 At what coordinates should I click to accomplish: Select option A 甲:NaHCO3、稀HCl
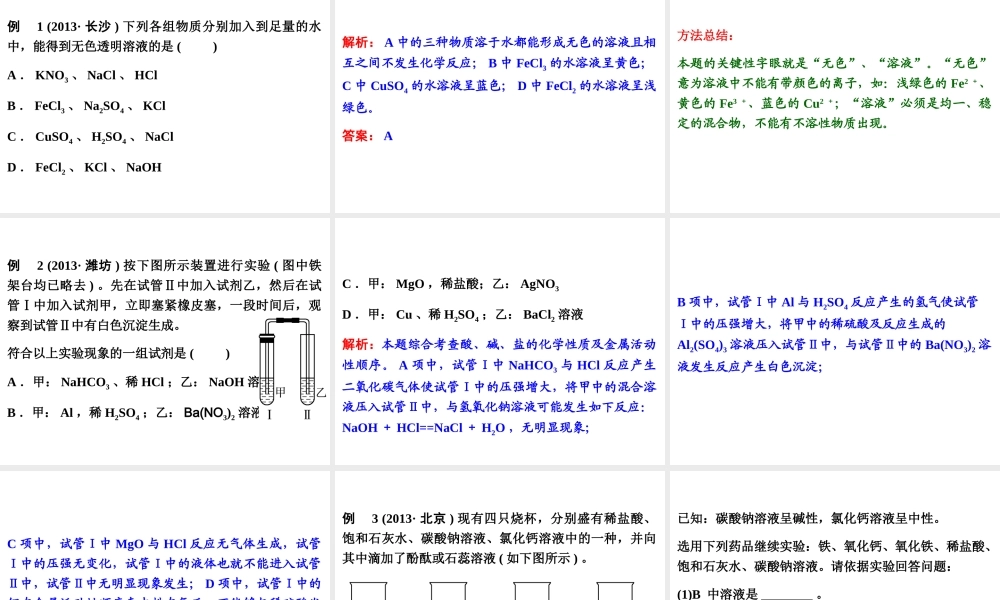[x=133, y=383]
